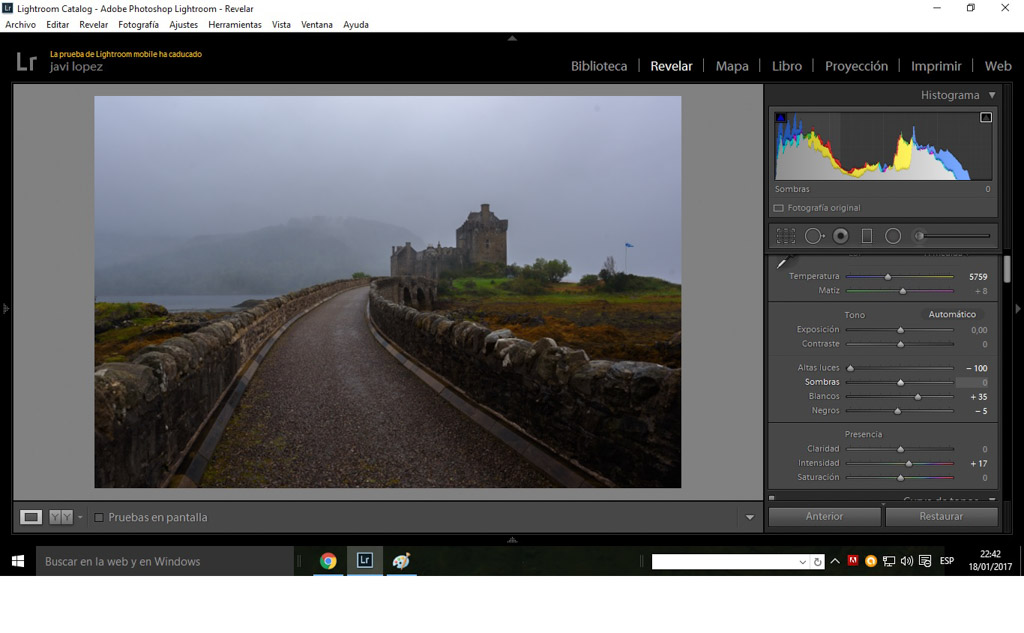This screenshot has width=1024, height=633.
Task: Toggle shadow clipping indicator in histogram
Action: (x=781, y=117)
